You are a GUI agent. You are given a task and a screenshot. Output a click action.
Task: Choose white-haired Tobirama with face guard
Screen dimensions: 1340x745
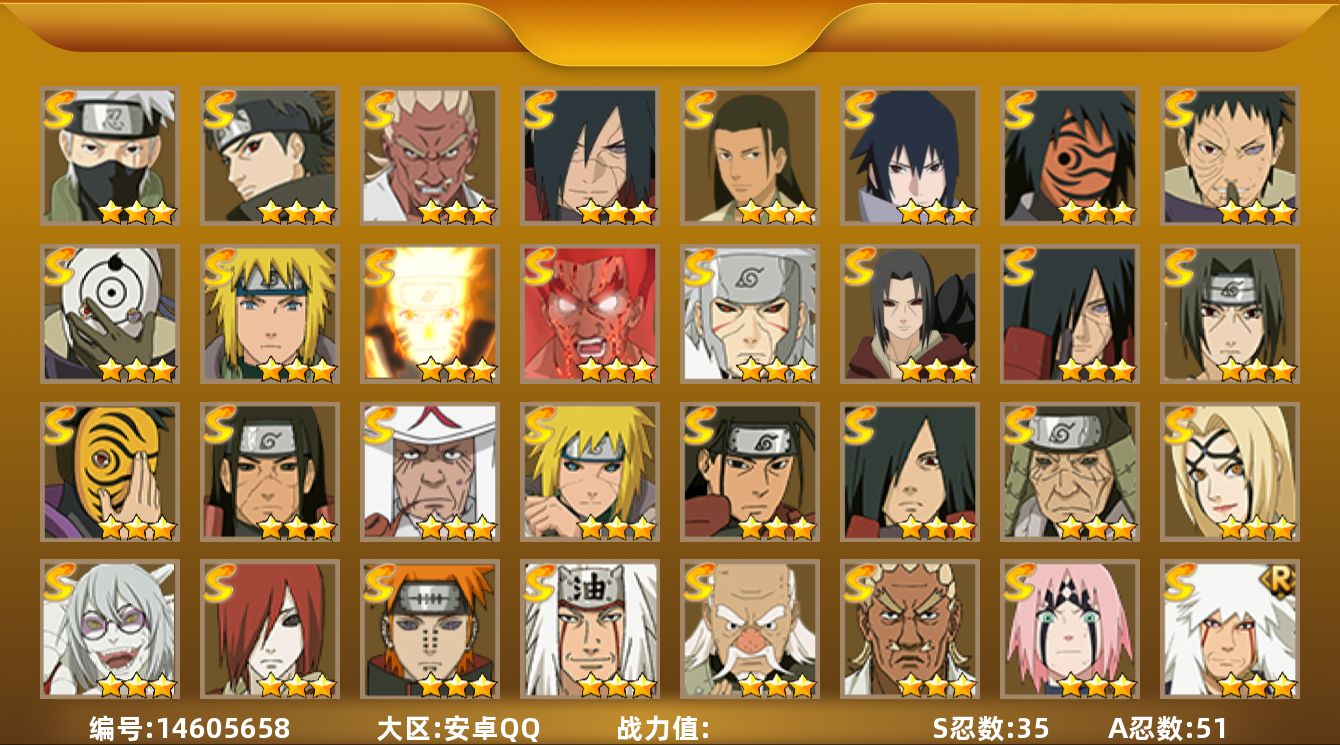(749, 314)
